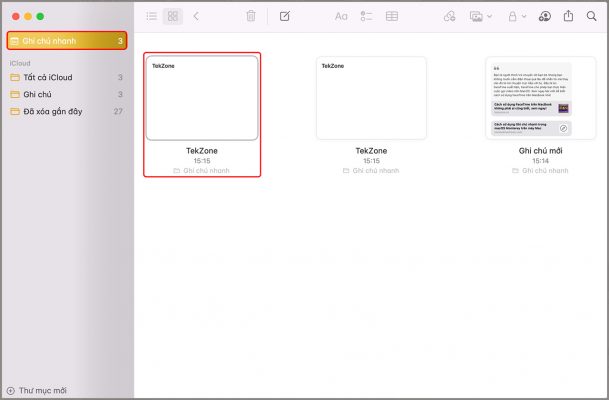Create a new note with compose icon
The width and height of the screenshot is (609, 400).
pos(285,16)
